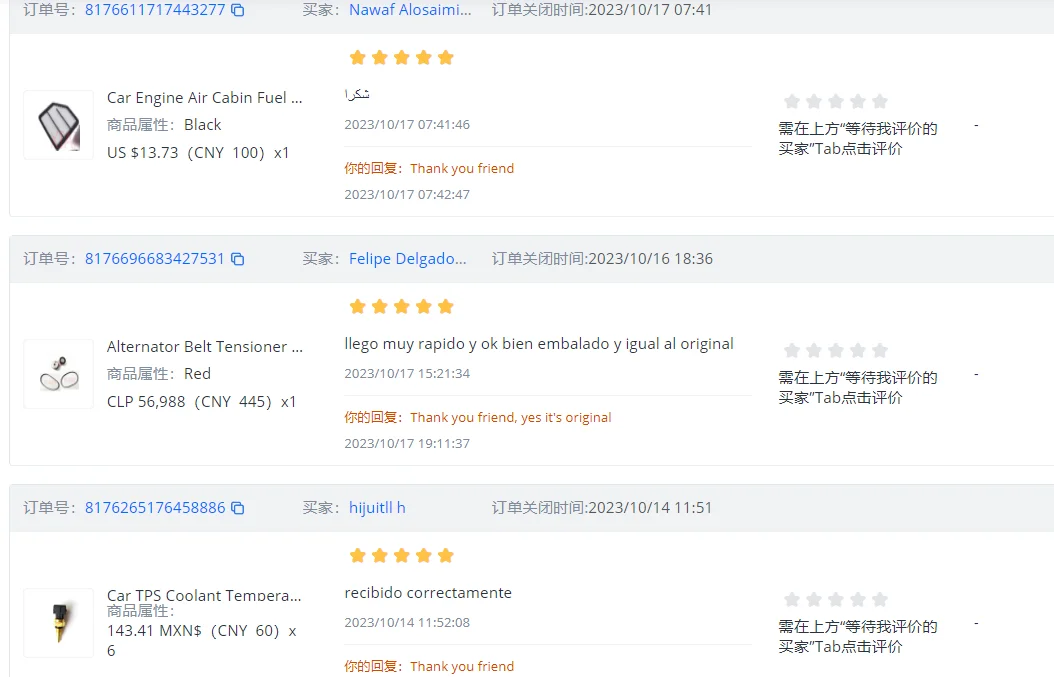This screenshot has height=677, width=1054.
Task: Open Alternator Belt Tensioner product title
Action: [204, 347]
